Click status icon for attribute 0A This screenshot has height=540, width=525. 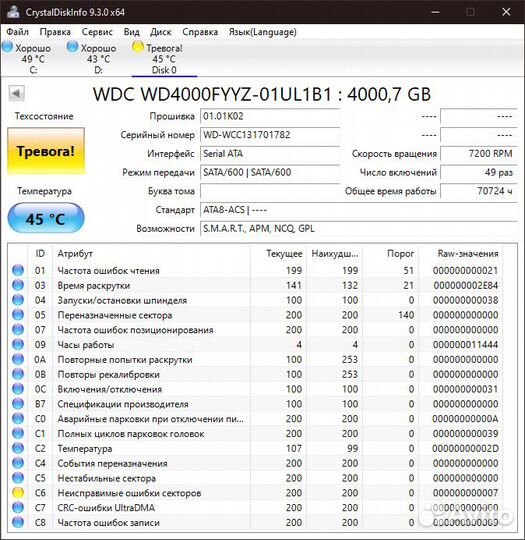[x=18, y=359]
